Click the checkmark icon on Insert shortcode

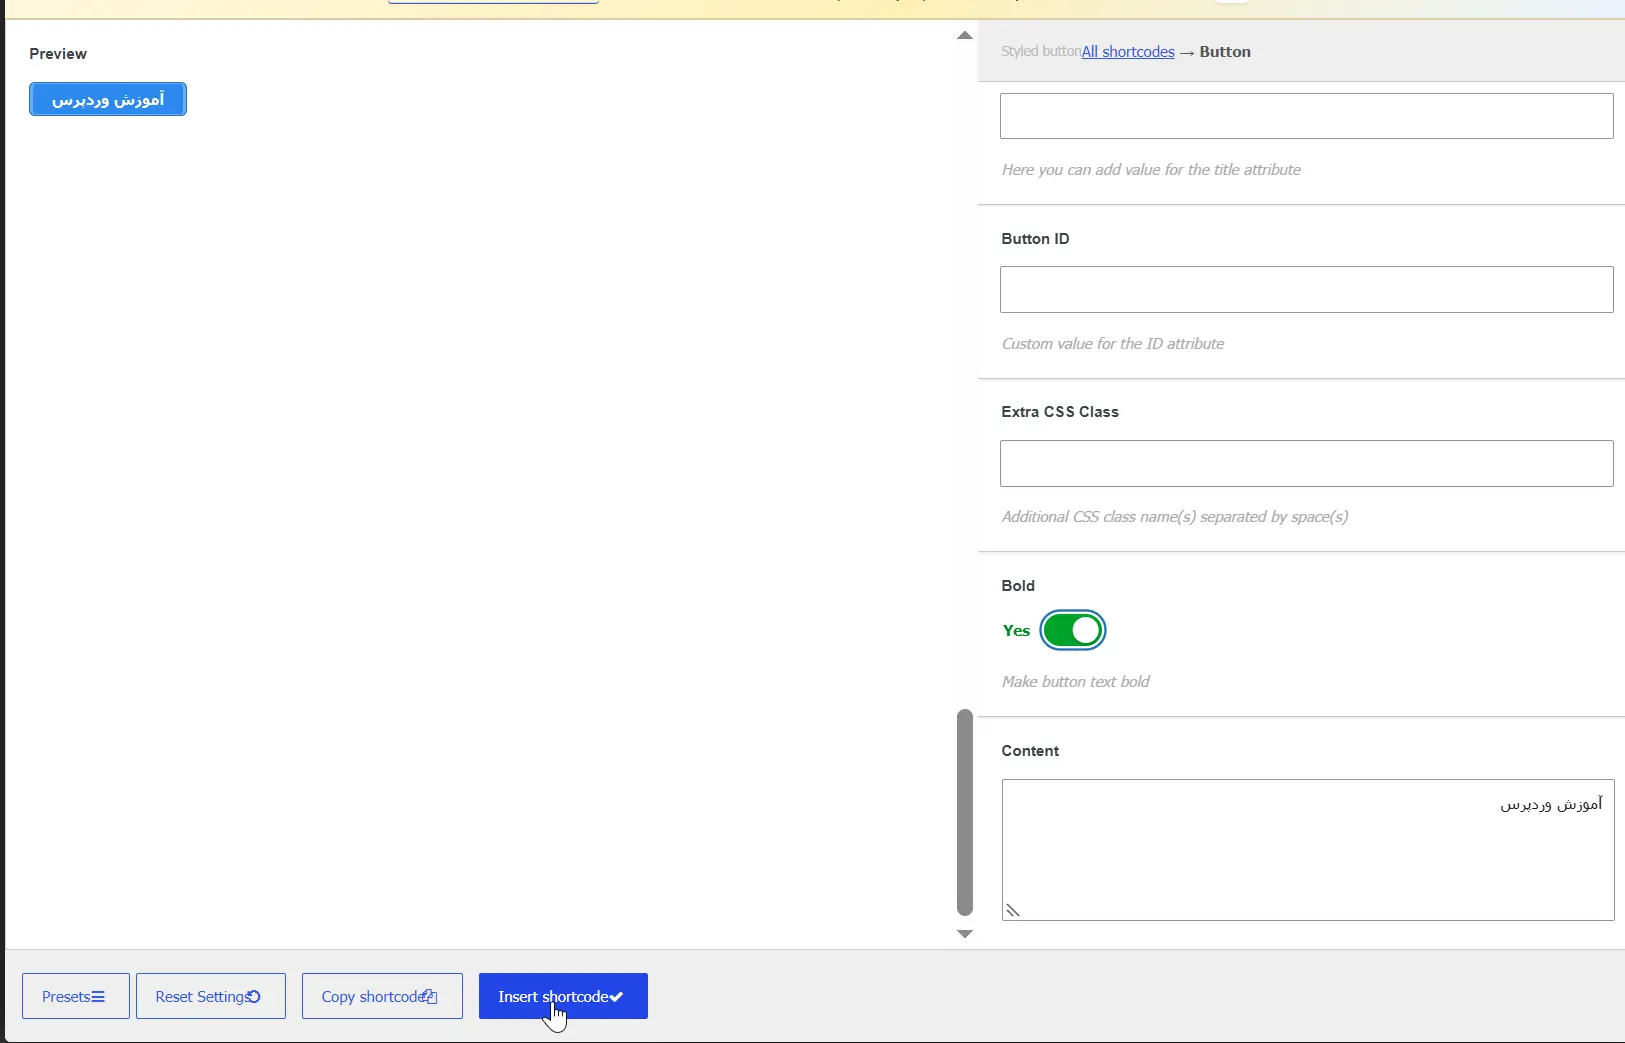(x=616, y=997)
